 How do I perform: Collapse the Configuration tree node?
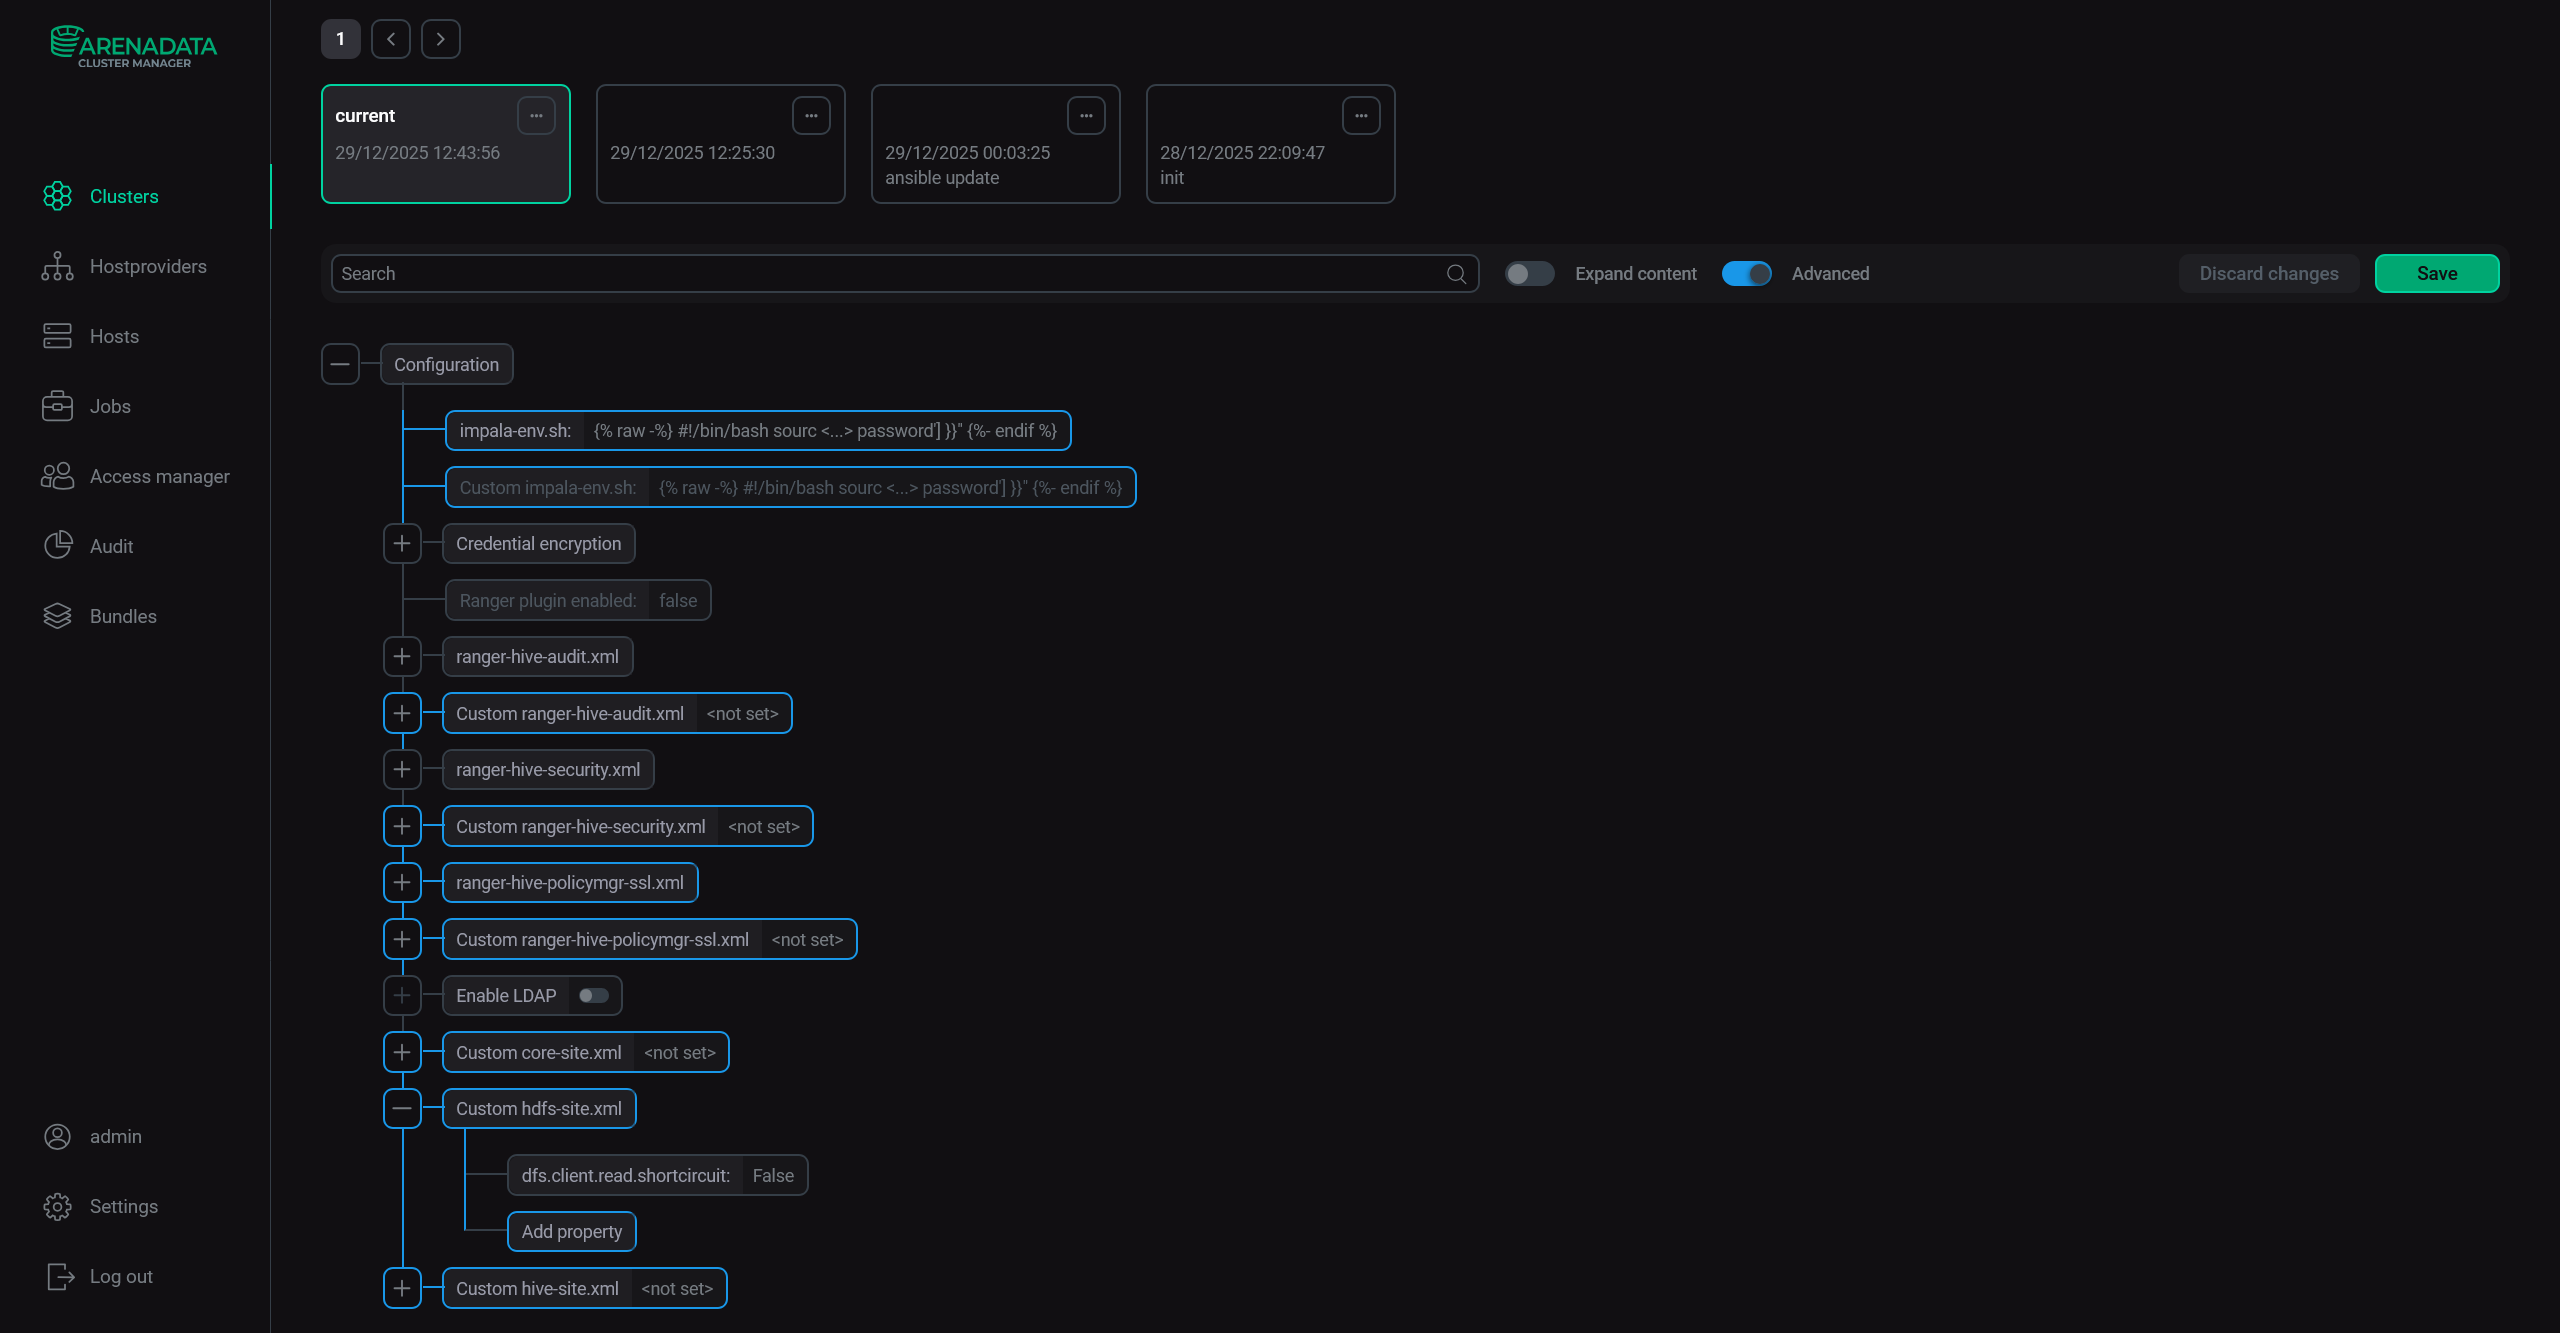(341, 364)
